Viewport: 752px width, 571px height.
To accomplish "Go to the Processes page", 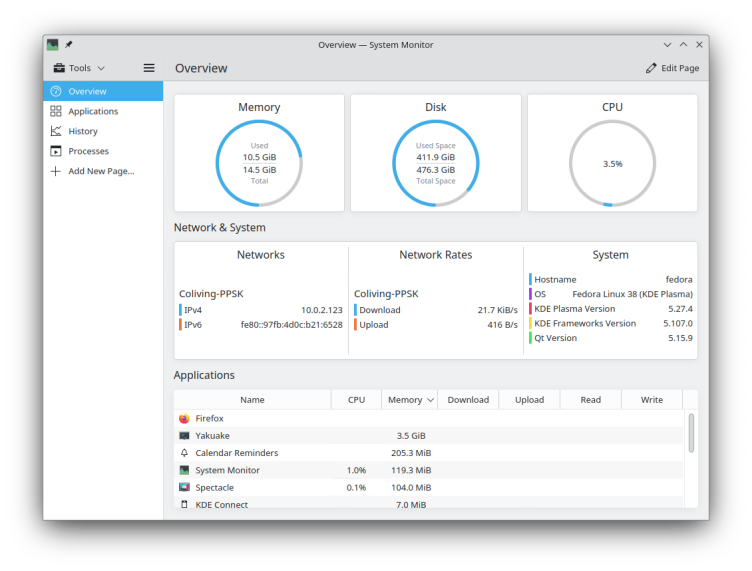I will click(88, 151).
